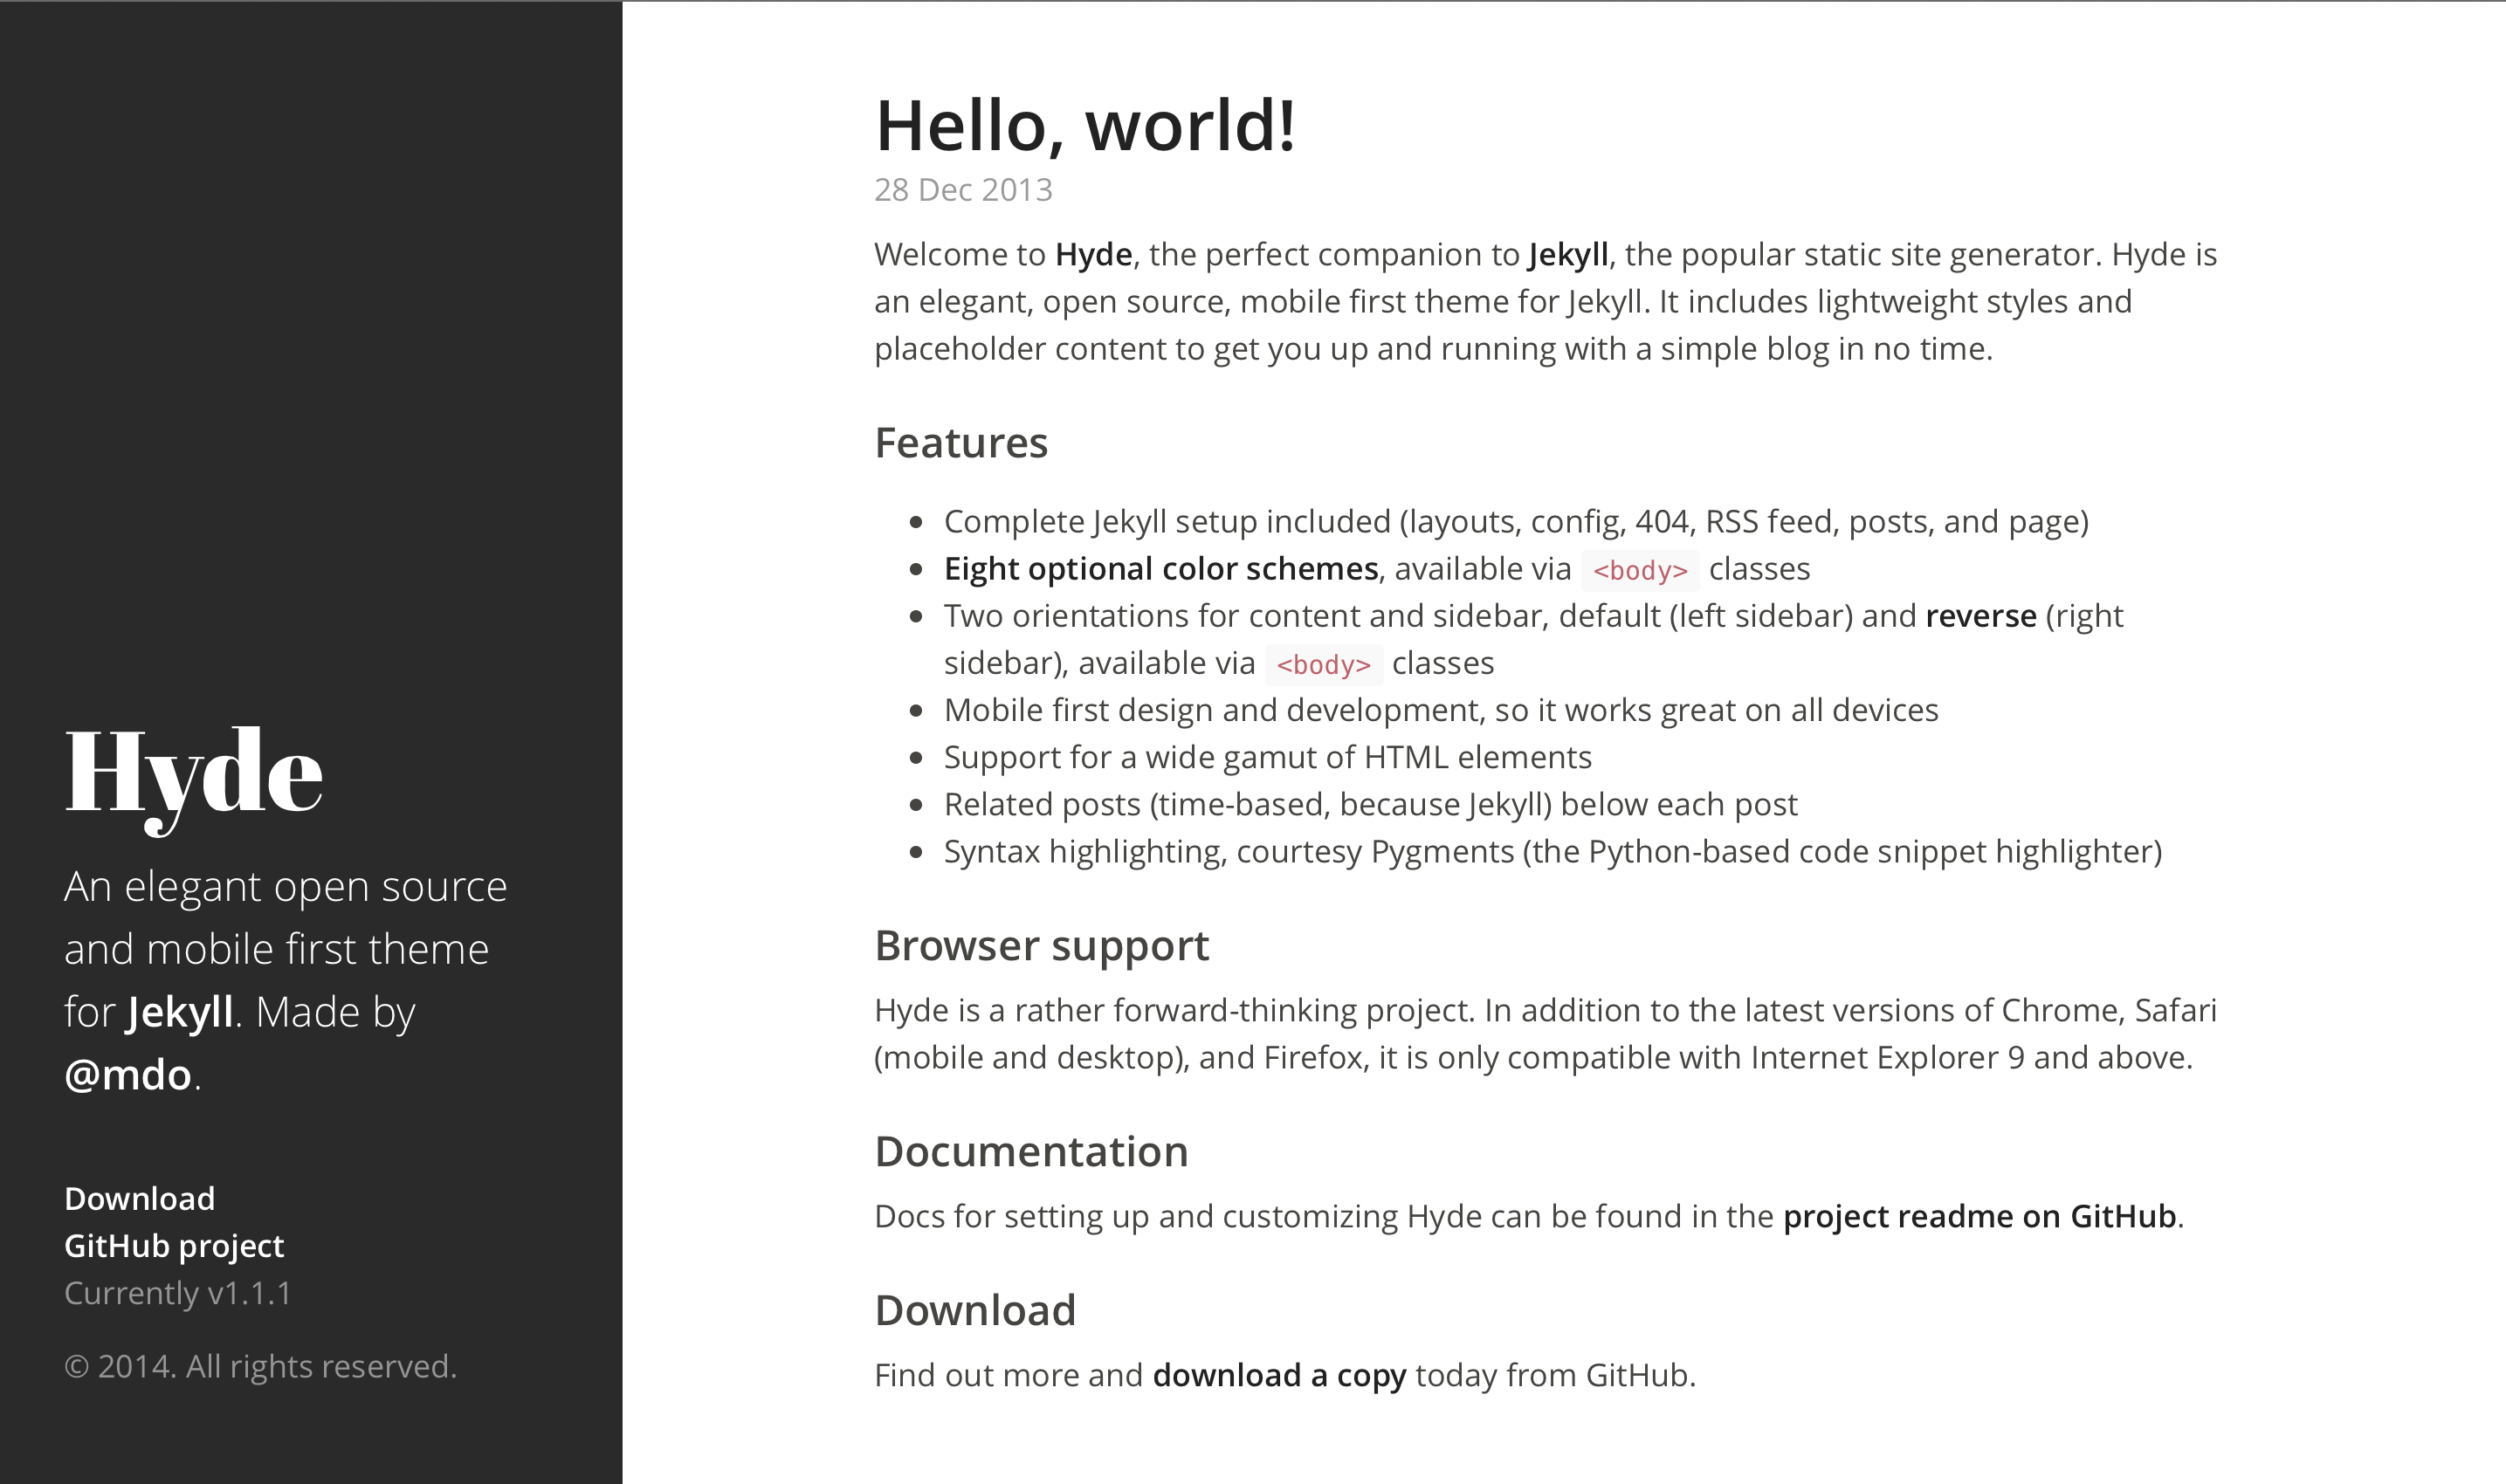
Task: Click the Features heading
Action: (x=961, y=443)
